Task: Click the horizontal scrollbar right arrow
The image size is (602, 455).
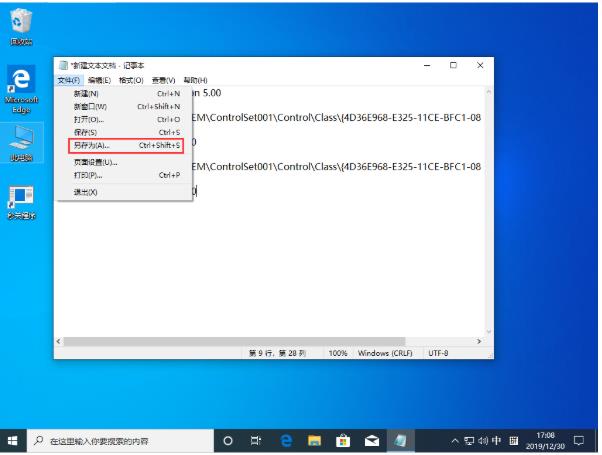Action: pyautogui.click(x=479, y=341)
